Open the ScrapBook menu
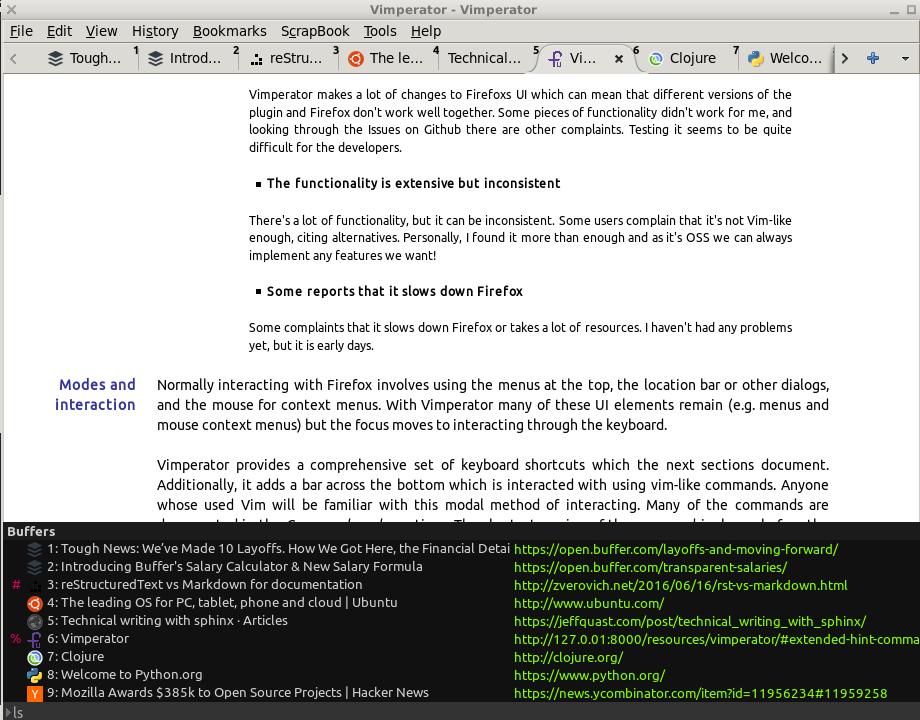920x720 pixels. [x=315, y=31]
